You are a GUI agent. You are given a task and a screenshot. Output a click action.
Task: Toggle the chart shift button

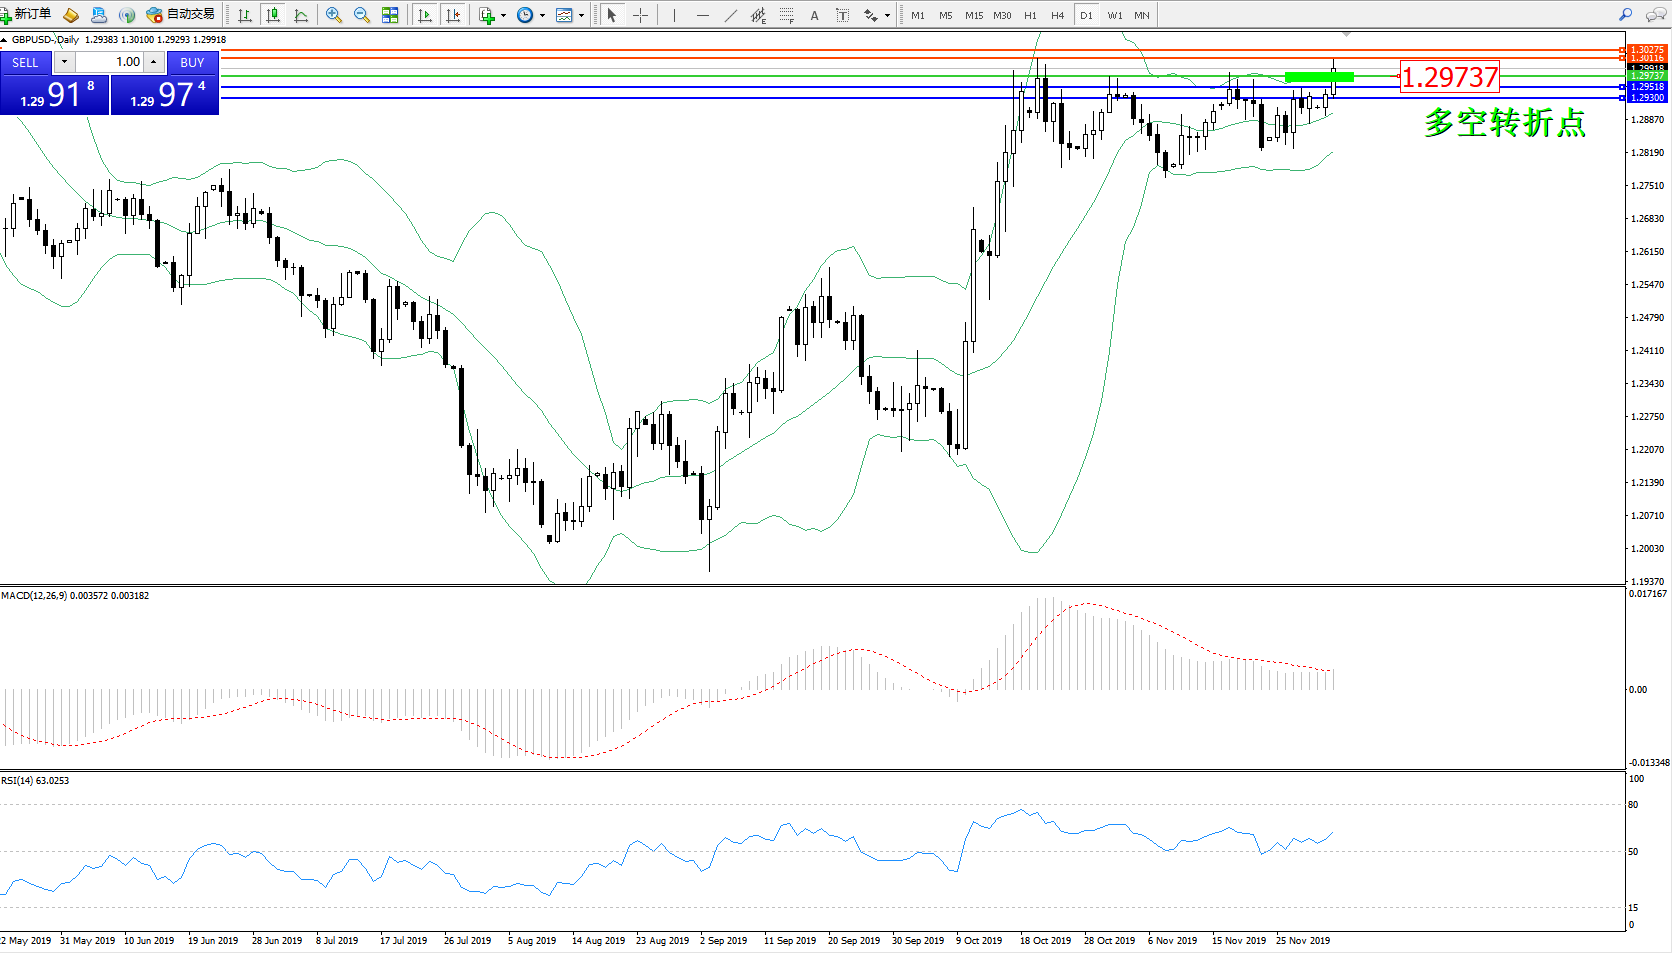[453, 15]
